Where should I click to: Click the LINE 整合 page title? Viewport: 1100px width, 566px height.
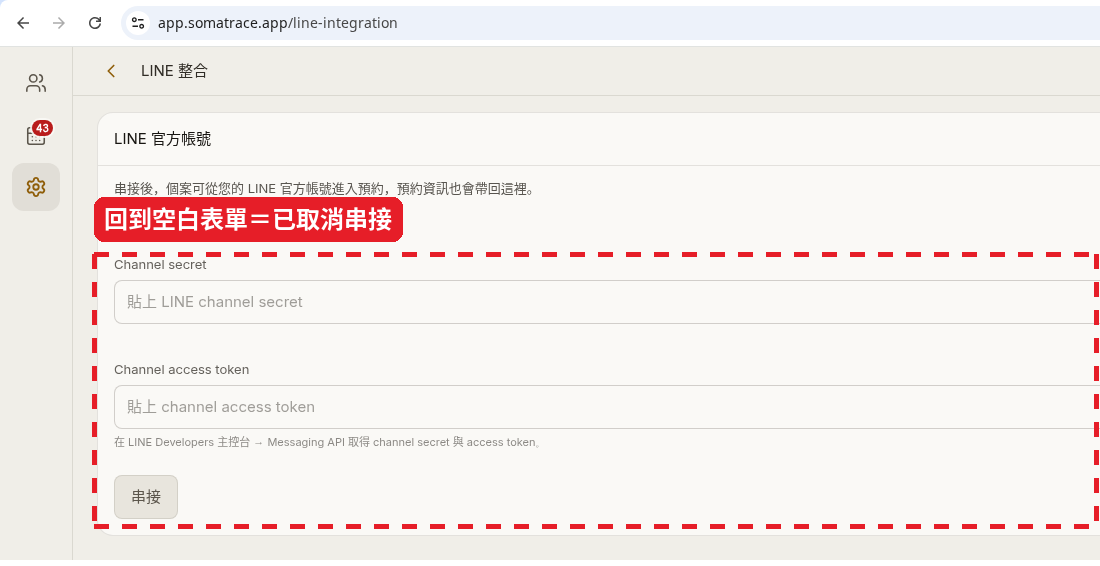[x=174, y=71]
